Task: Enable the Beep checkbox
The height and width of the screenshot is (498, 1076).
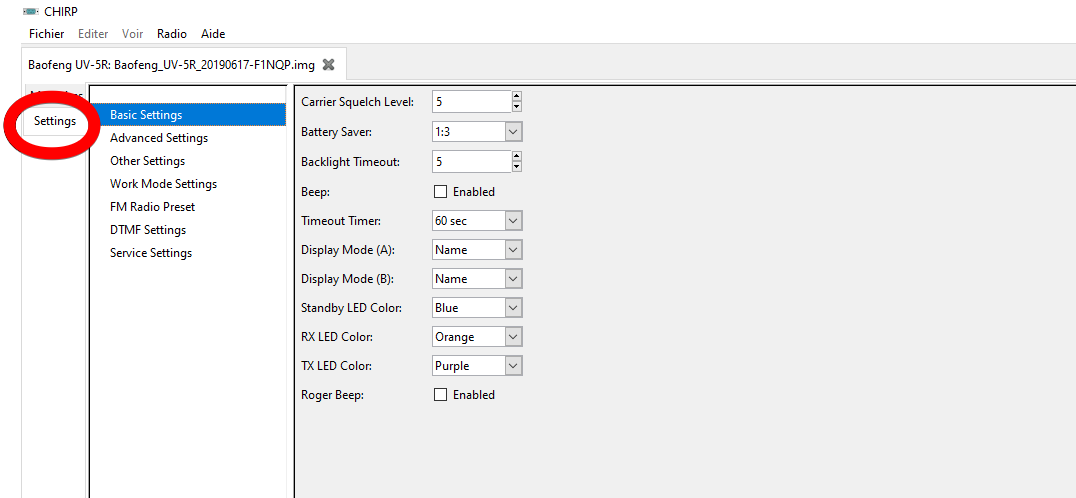Action: 441,191
